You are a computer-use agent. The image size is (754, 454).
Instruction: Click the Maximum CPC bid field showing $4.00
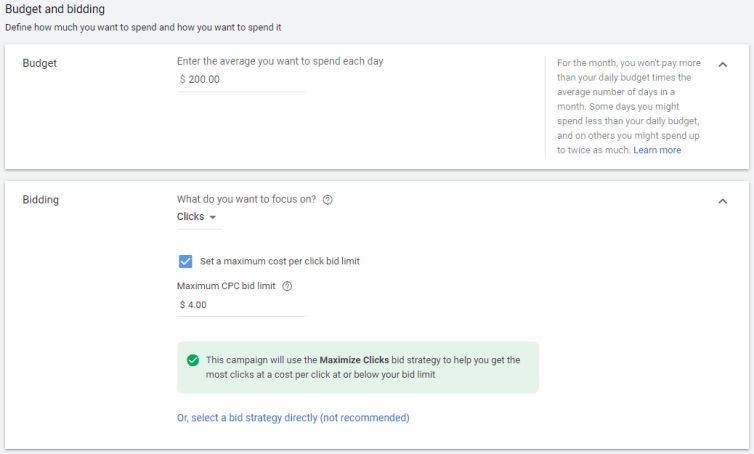coord(241,305)
